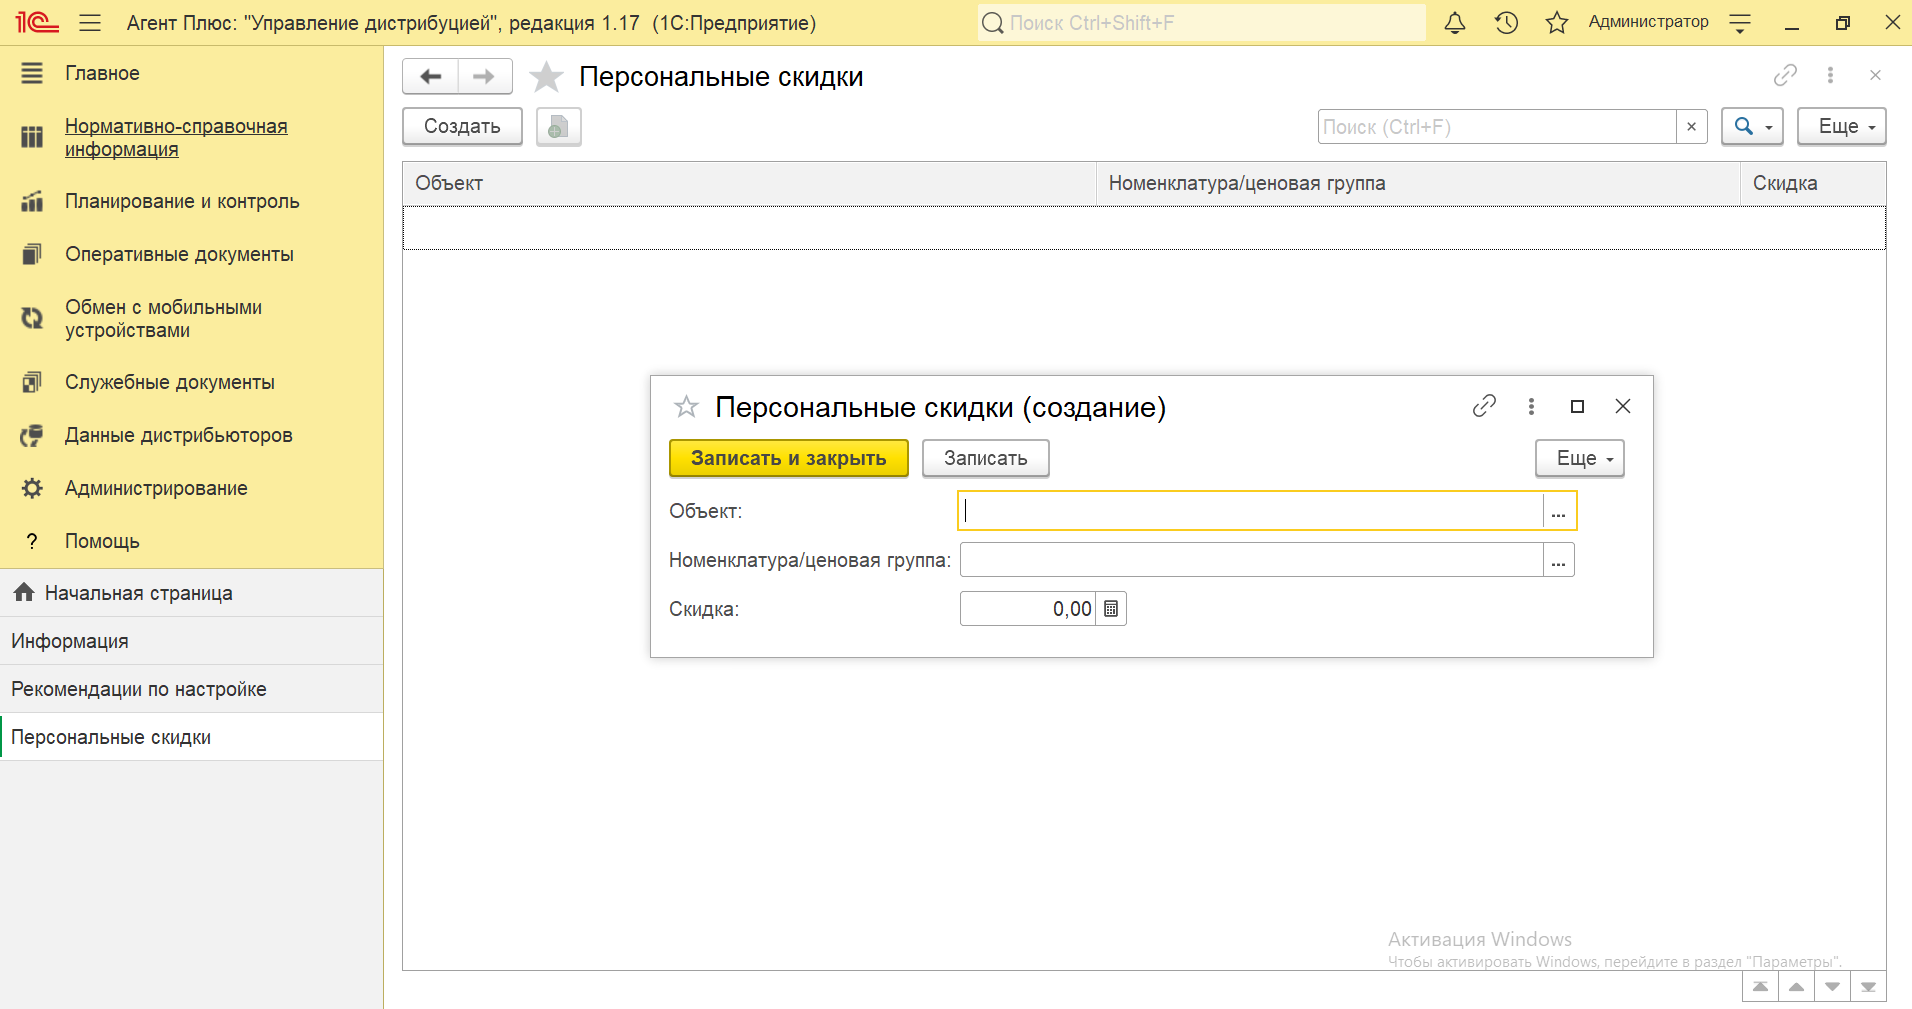Toggle favorite star beside Персональные скидки title
This screenshot has height=1009, width=1912.
546,77
